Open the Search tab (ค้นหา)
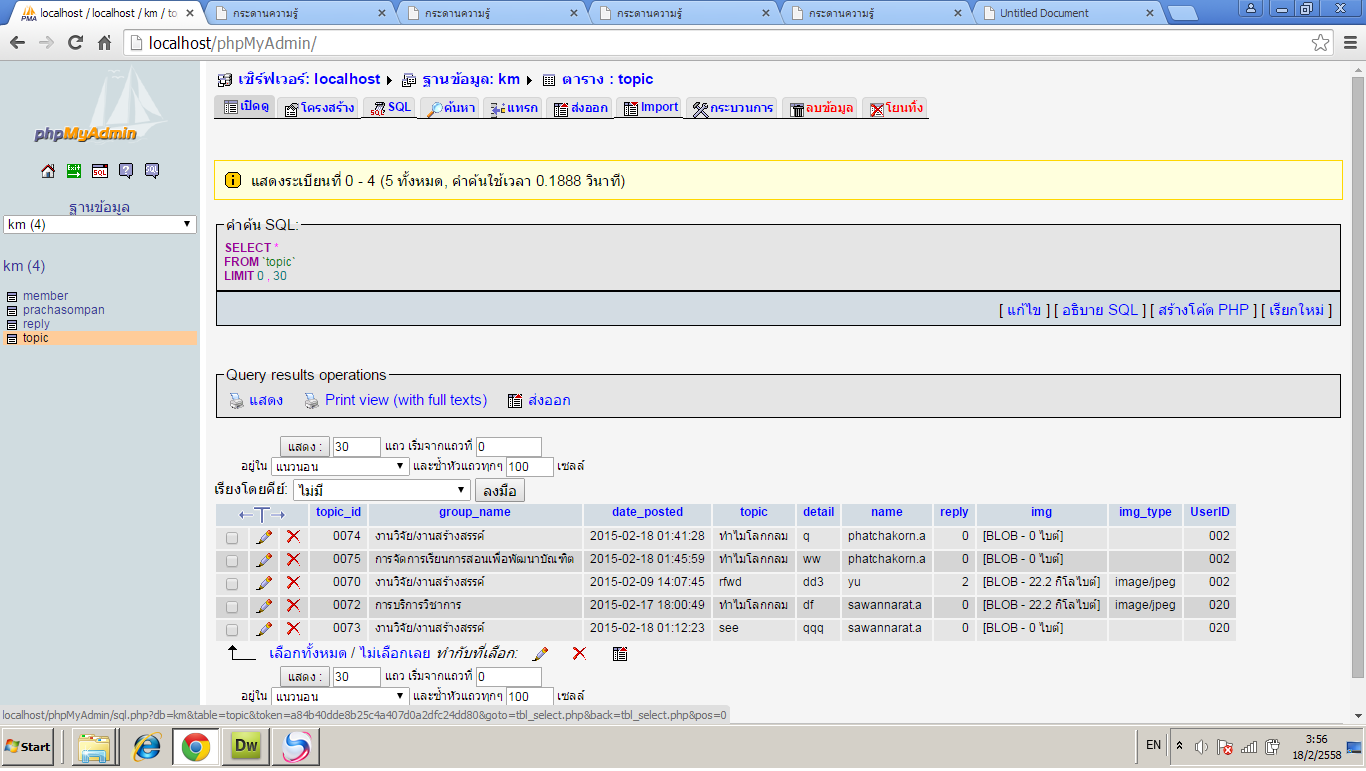Image resolution: width=1366 pixels, height=771 pixels. coord(451,108)
